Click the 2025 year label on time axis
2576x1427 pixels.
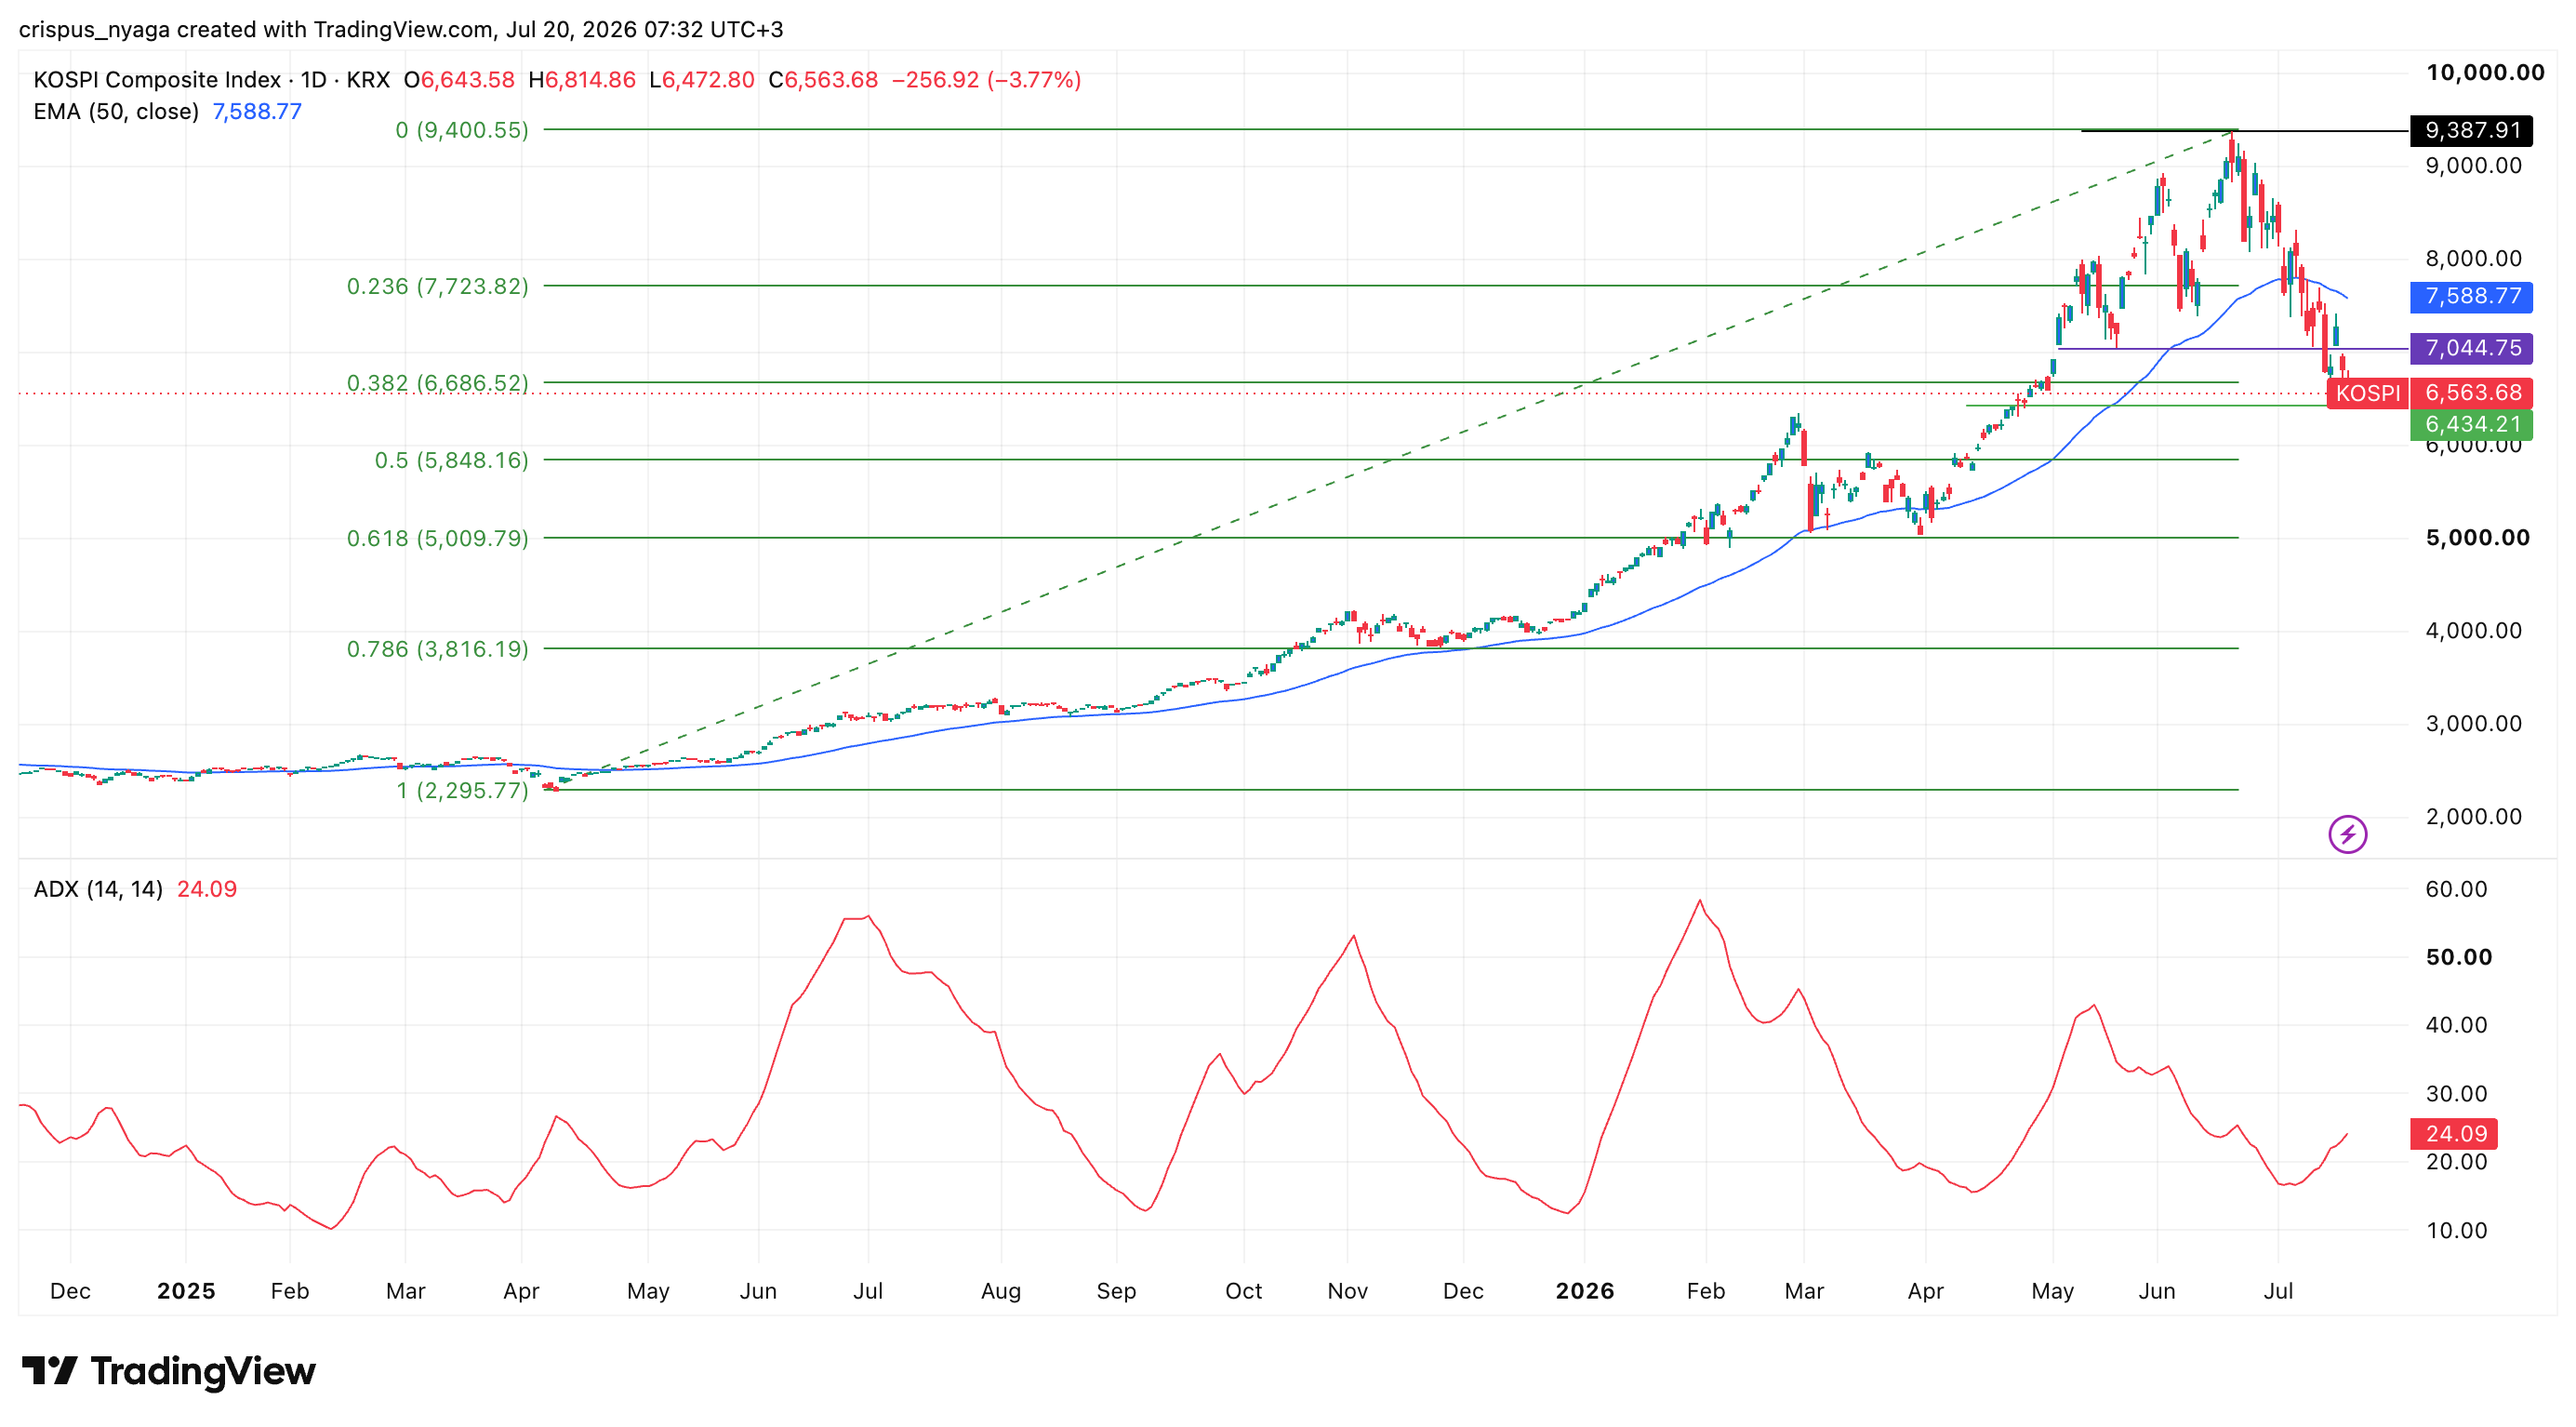[186, 1291]
